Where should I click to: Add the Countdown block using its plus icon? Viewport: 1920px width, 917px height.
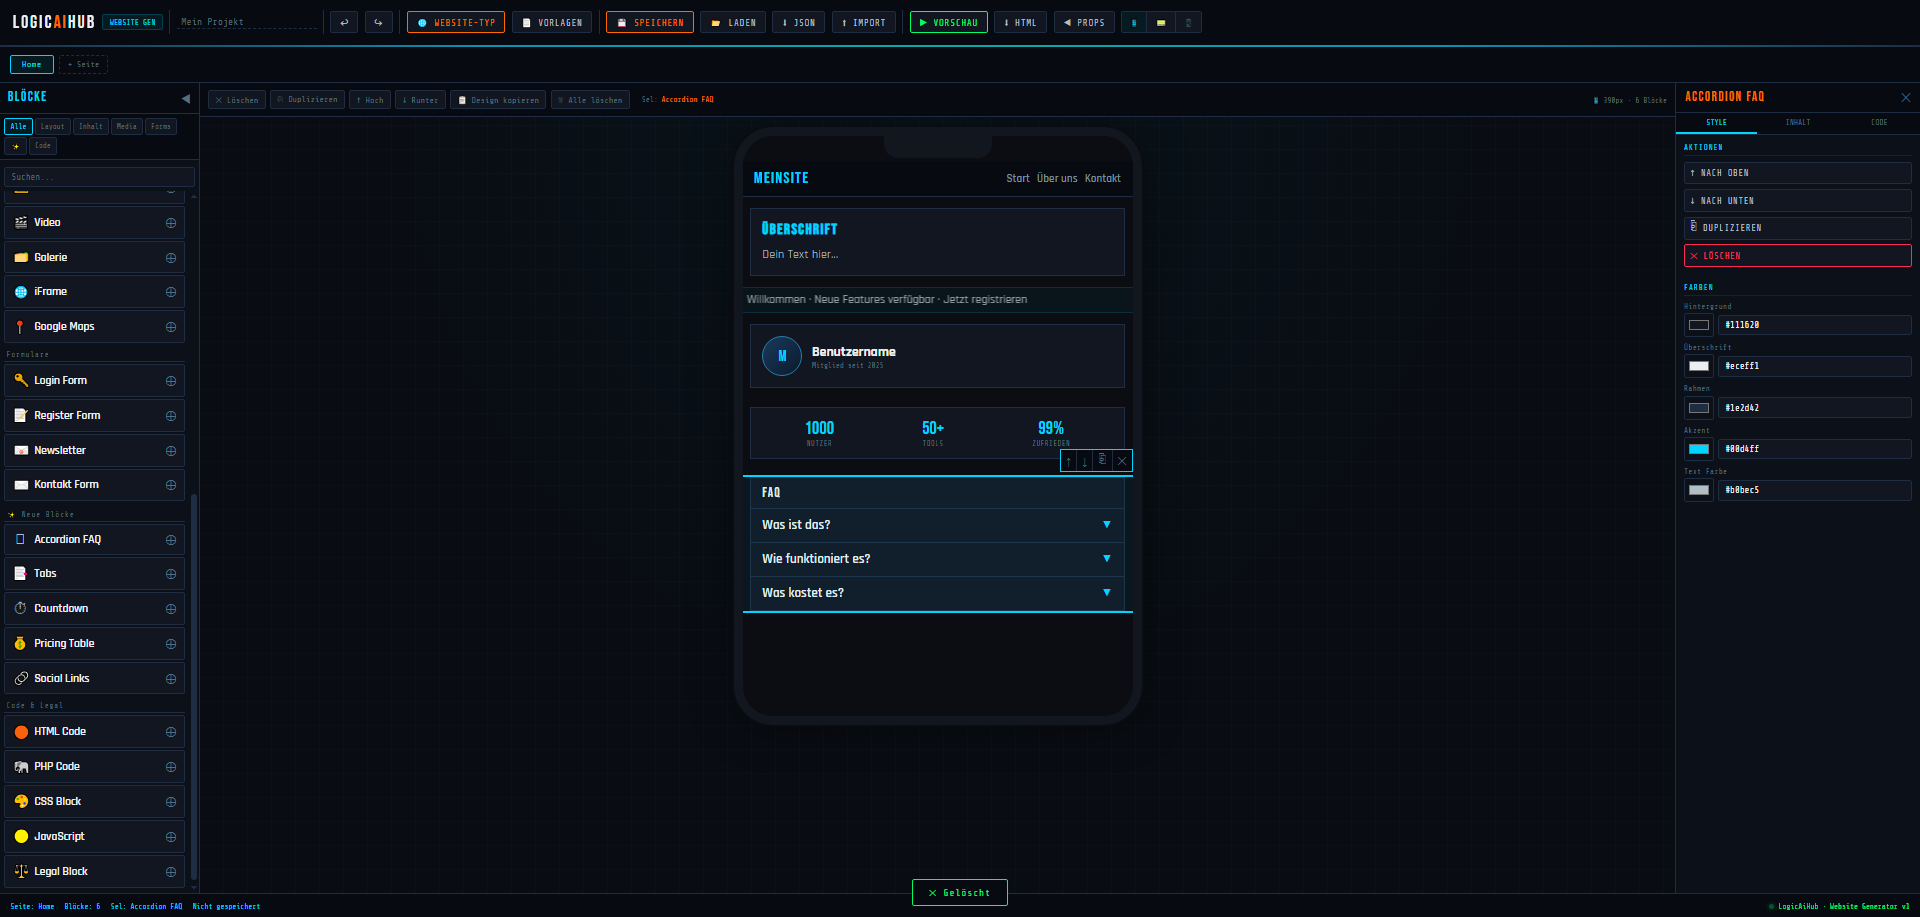point(171,609)
